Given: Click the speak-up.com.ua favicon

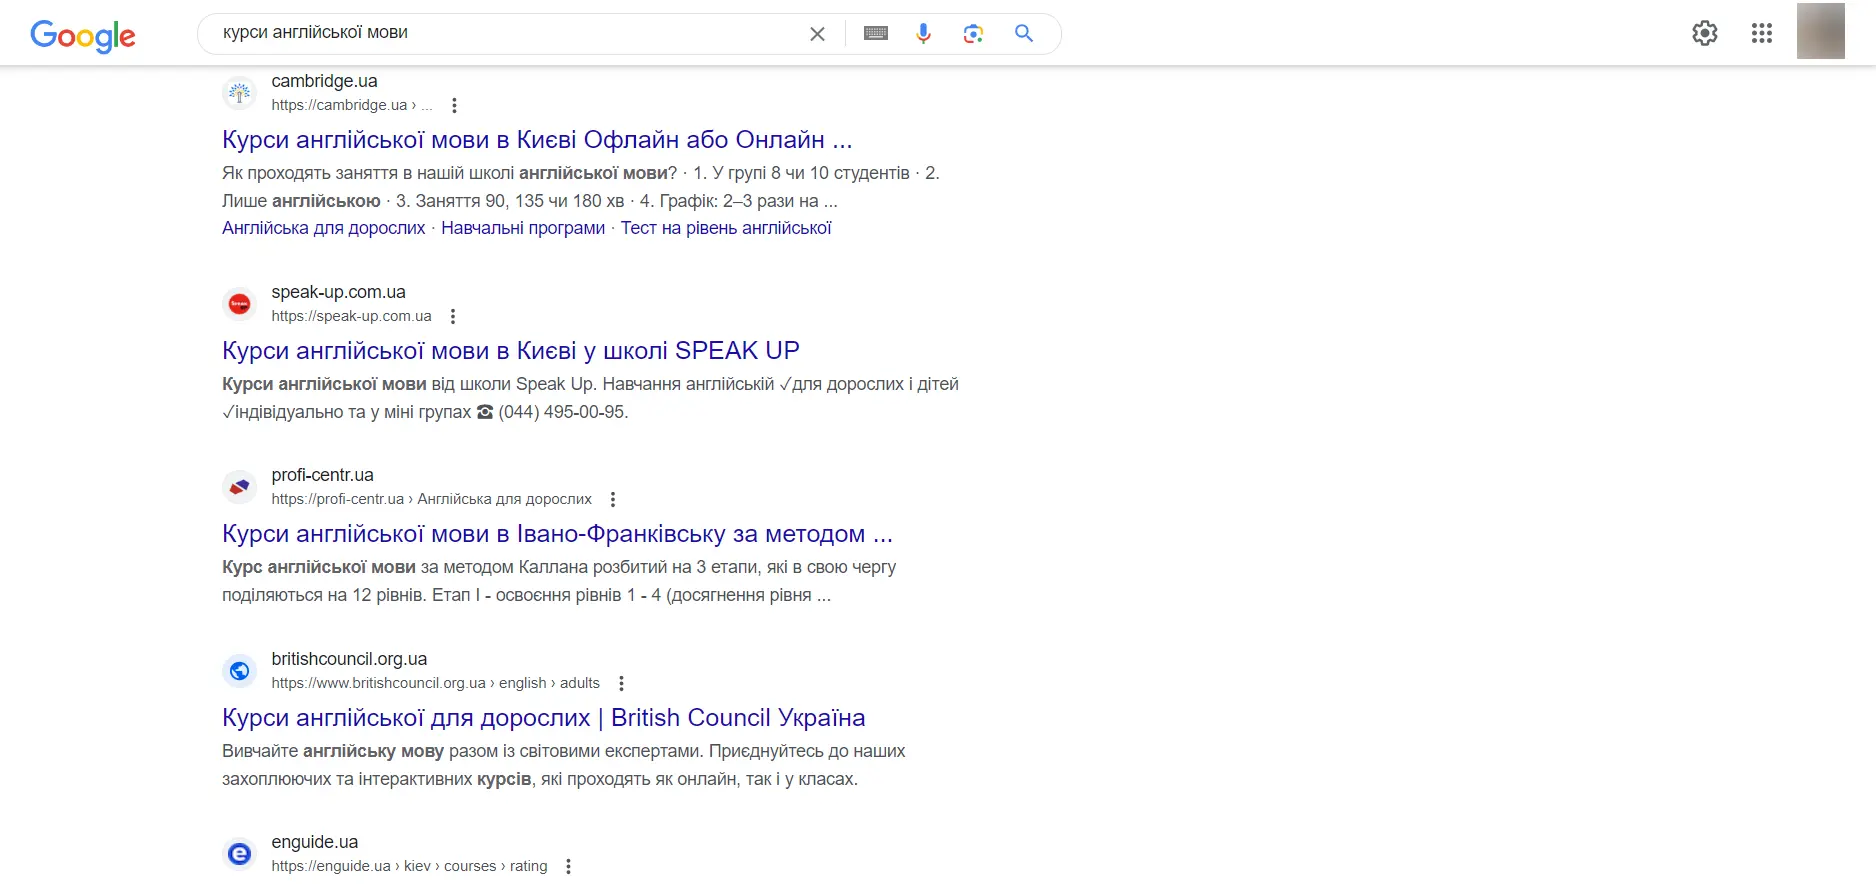Looking at the screenshot, I should point(239,304).
